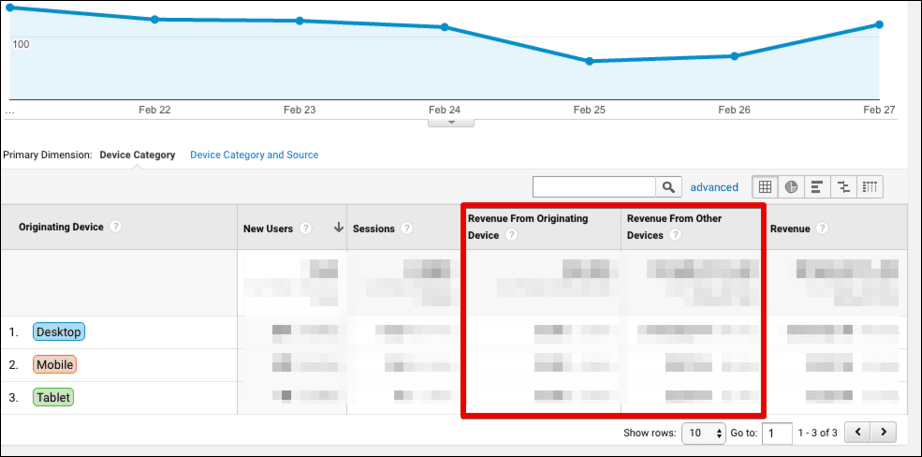922x457 pixels.
Task: Click the Feb 27 data point on chart
Action: [x=879, y=24]
